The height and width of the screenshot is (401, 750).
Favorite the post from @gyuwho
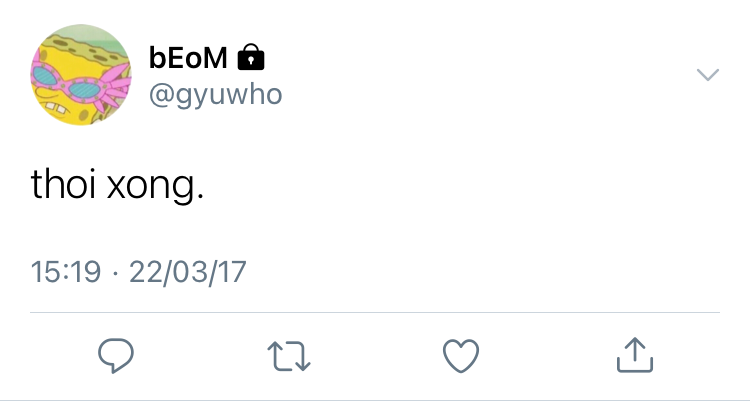[461, 353]
